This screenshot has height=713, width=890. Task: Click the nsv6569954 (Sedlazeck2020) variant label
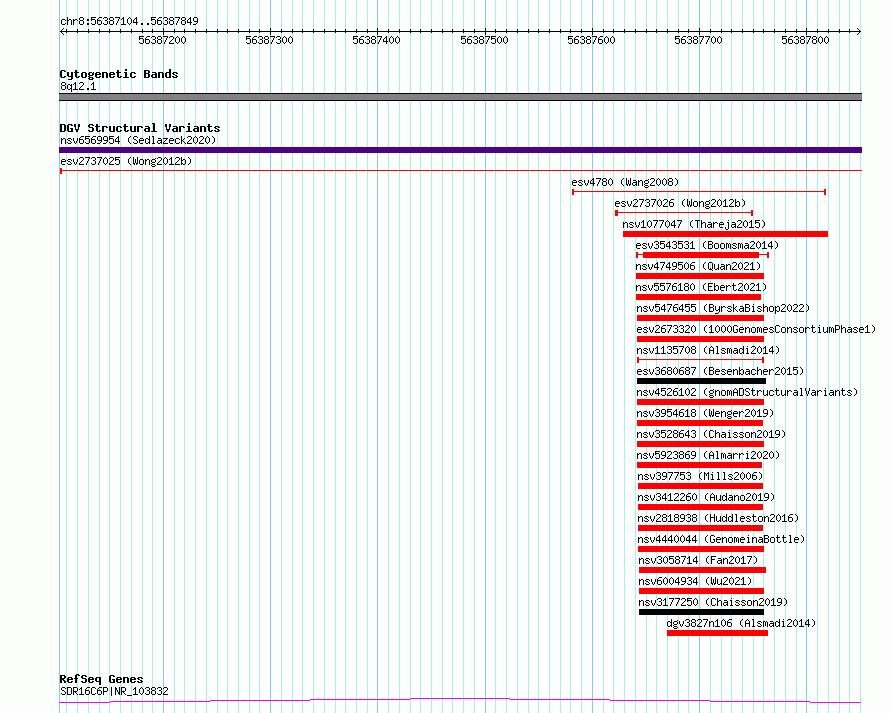(x=138, y=140)
